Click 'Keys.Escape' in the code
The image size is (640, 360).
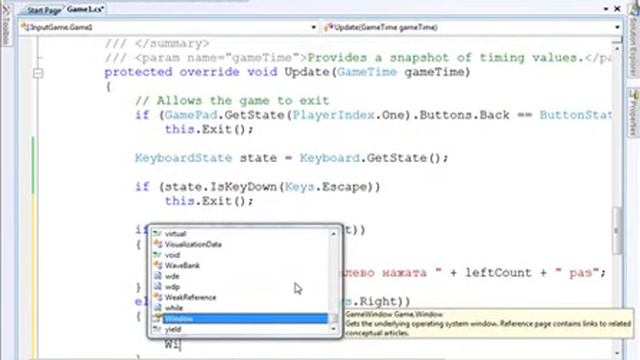(x=328, y=187)
